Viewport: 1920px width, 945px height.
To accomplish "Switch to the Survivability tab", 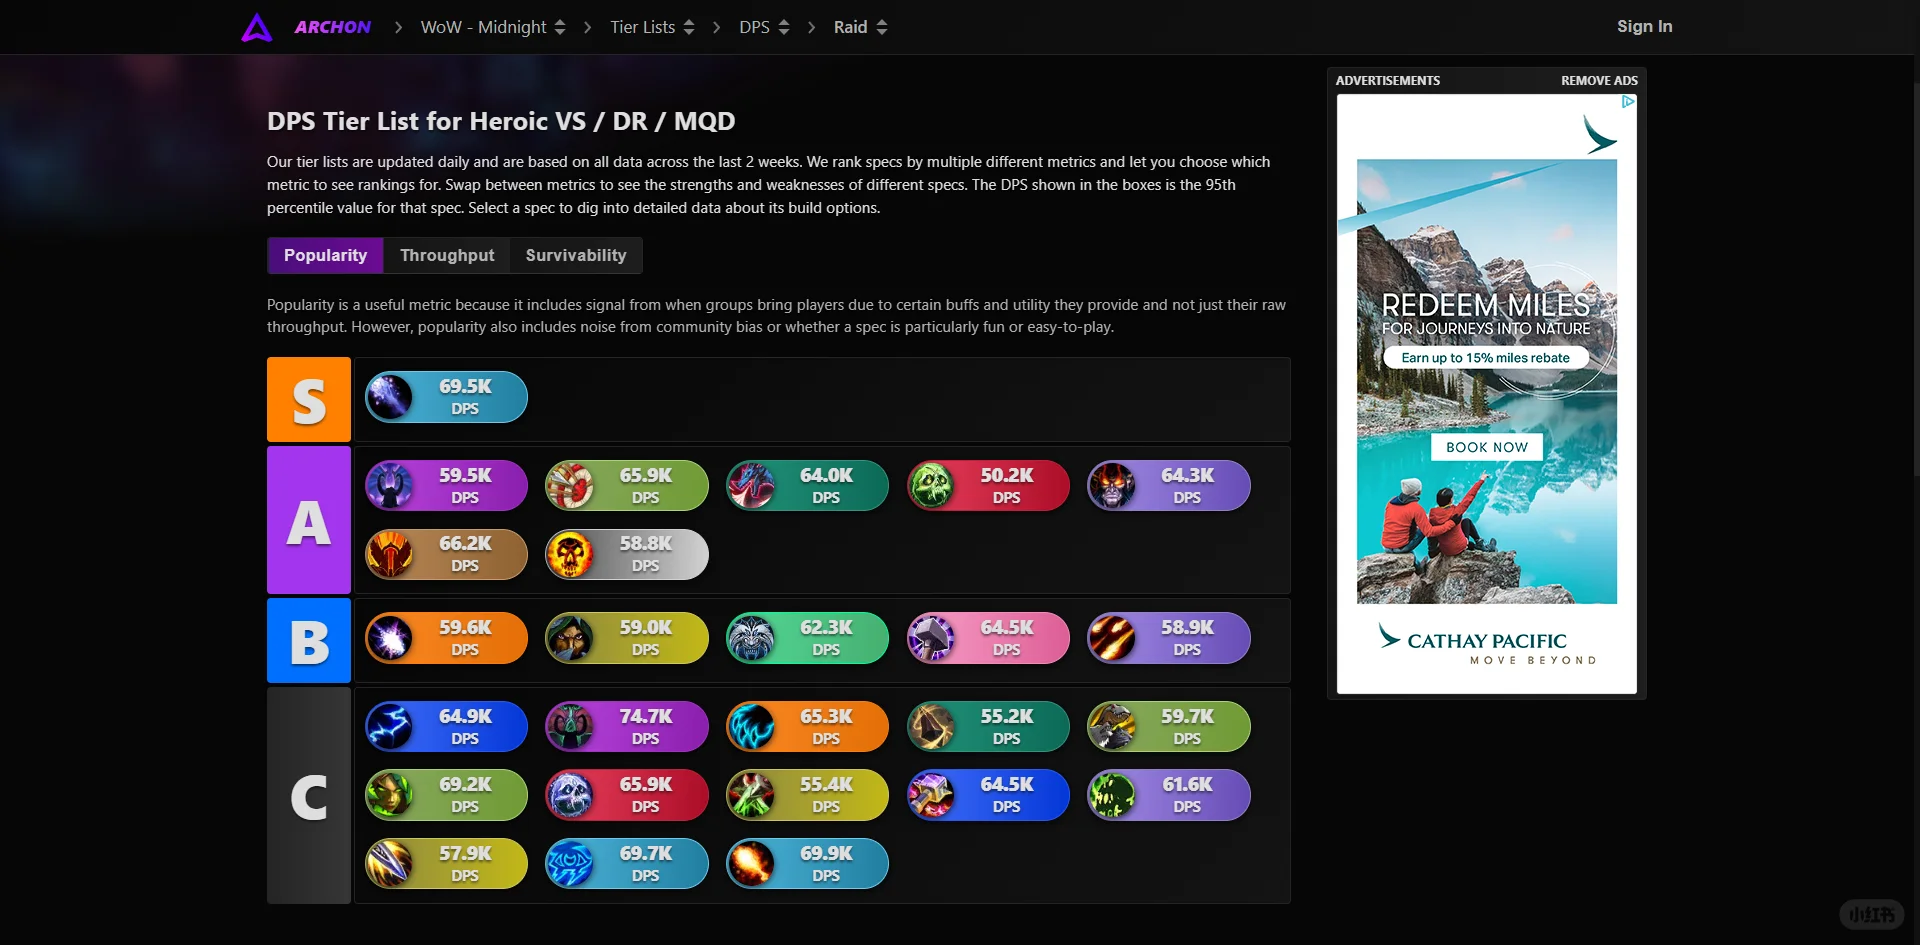I will tap(576, 255).
